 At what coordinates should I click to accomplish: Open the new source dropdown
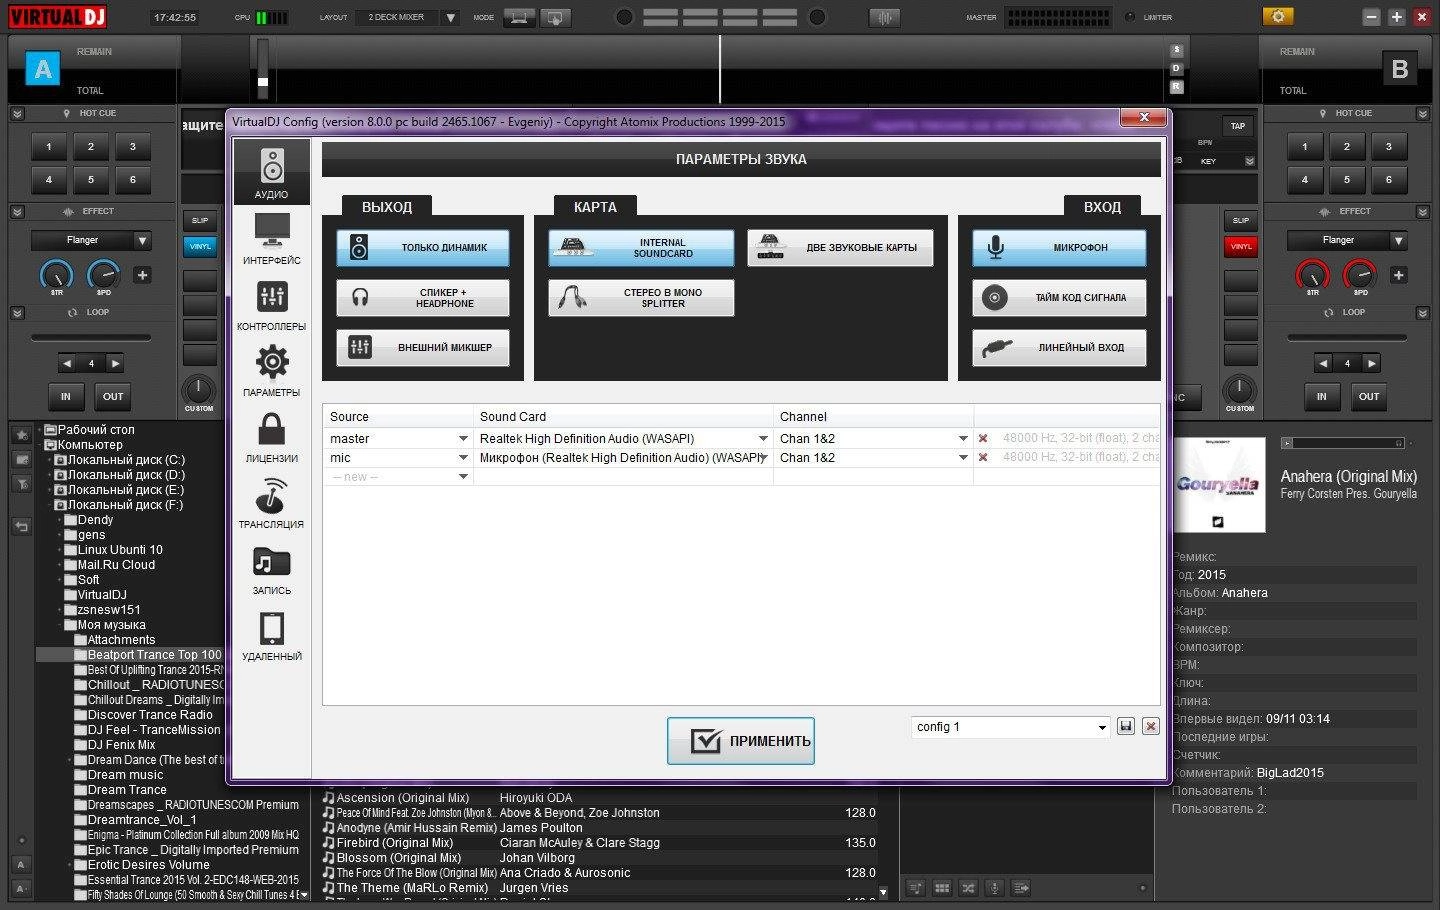pyautogui.click(x=463, y=477)
